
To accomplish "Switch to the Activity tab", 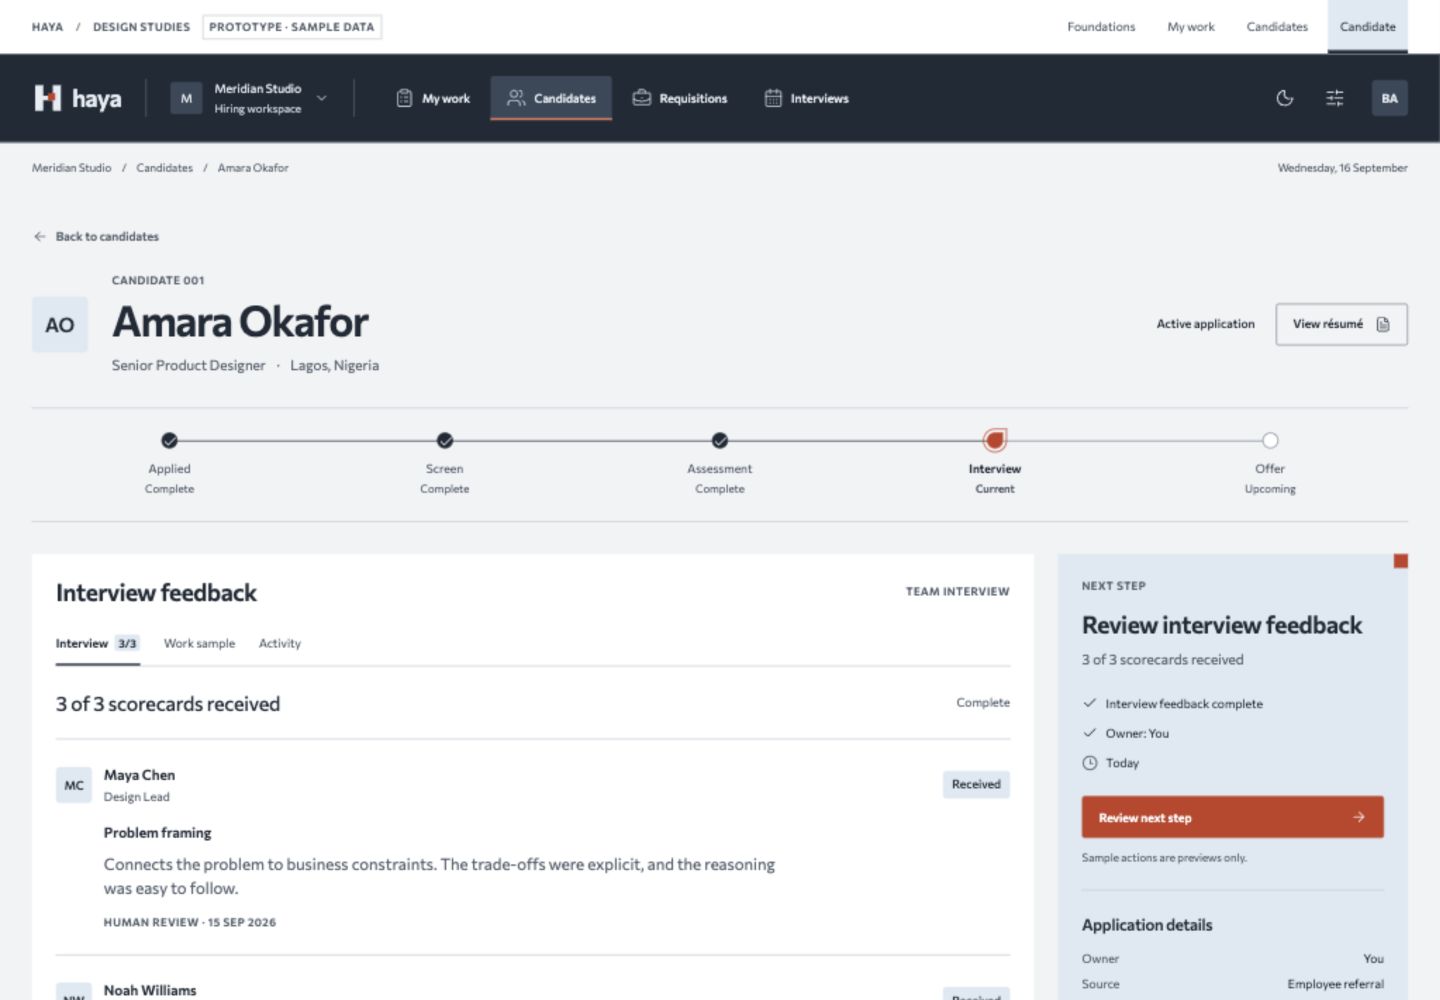I will [x=280, y=643].
